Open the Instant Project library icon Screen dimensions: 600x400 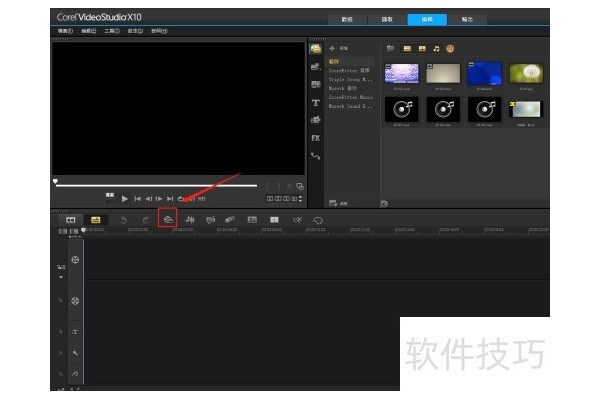click(316, 67)
